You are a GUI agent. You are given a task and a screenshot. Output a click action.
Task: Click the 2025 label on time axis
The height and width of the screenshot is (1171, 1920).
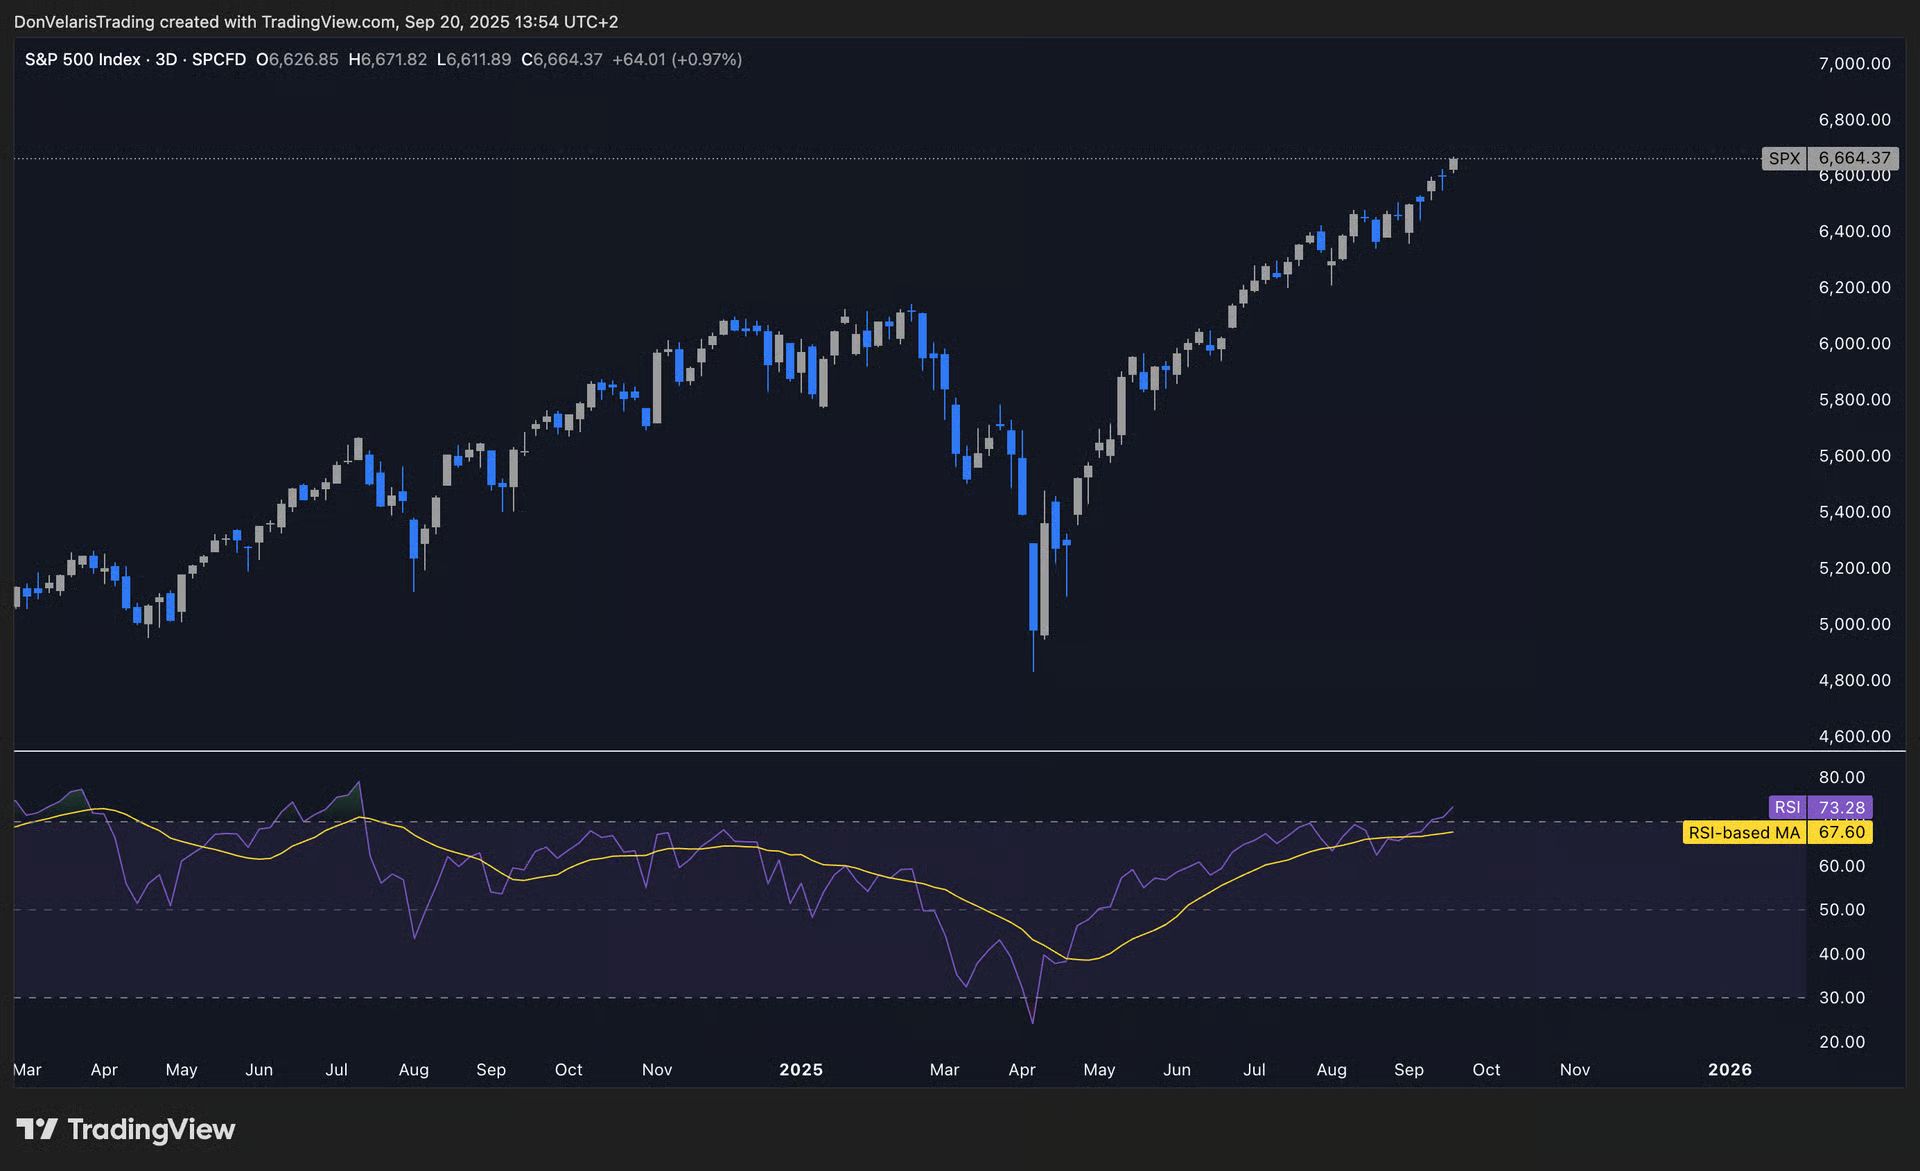click(800, 1069)
